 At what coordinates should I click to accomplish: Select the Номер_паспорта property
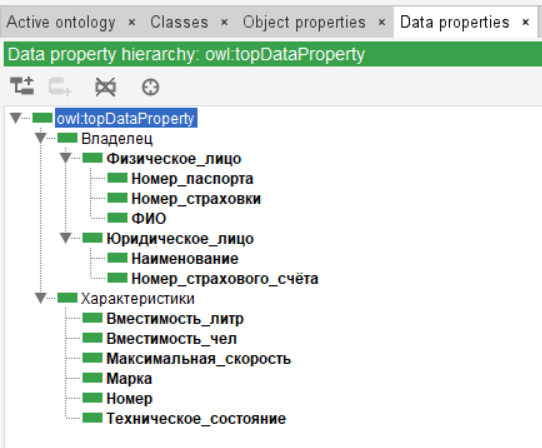click(x=192, y=179)
